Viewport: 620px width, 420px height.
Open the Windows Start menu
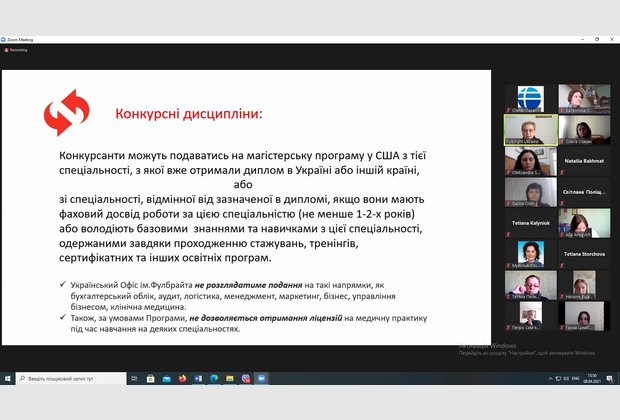tap(7, 378)
